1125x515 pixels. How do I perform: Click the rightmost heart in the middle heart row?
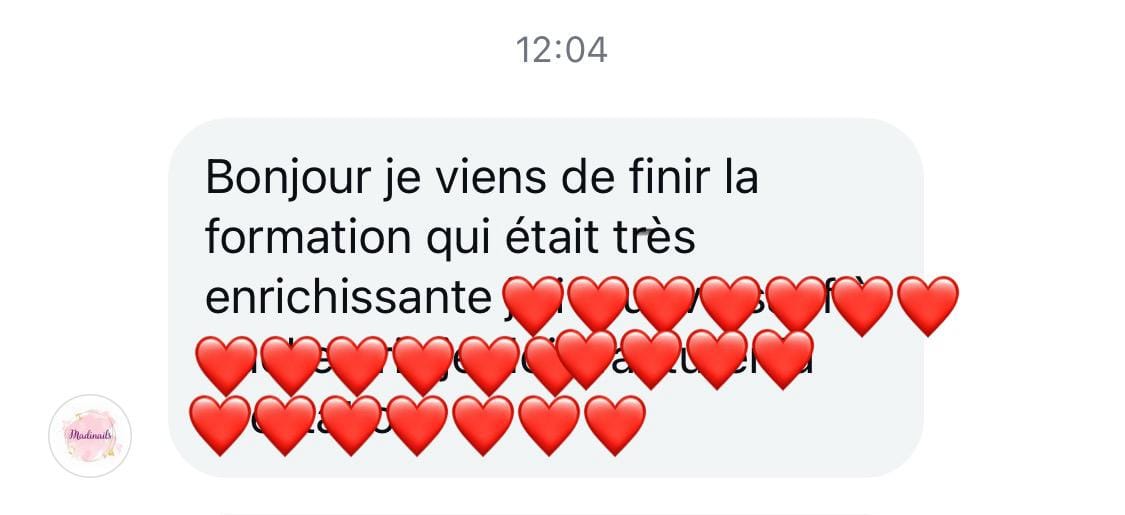[x=783, y=359]
